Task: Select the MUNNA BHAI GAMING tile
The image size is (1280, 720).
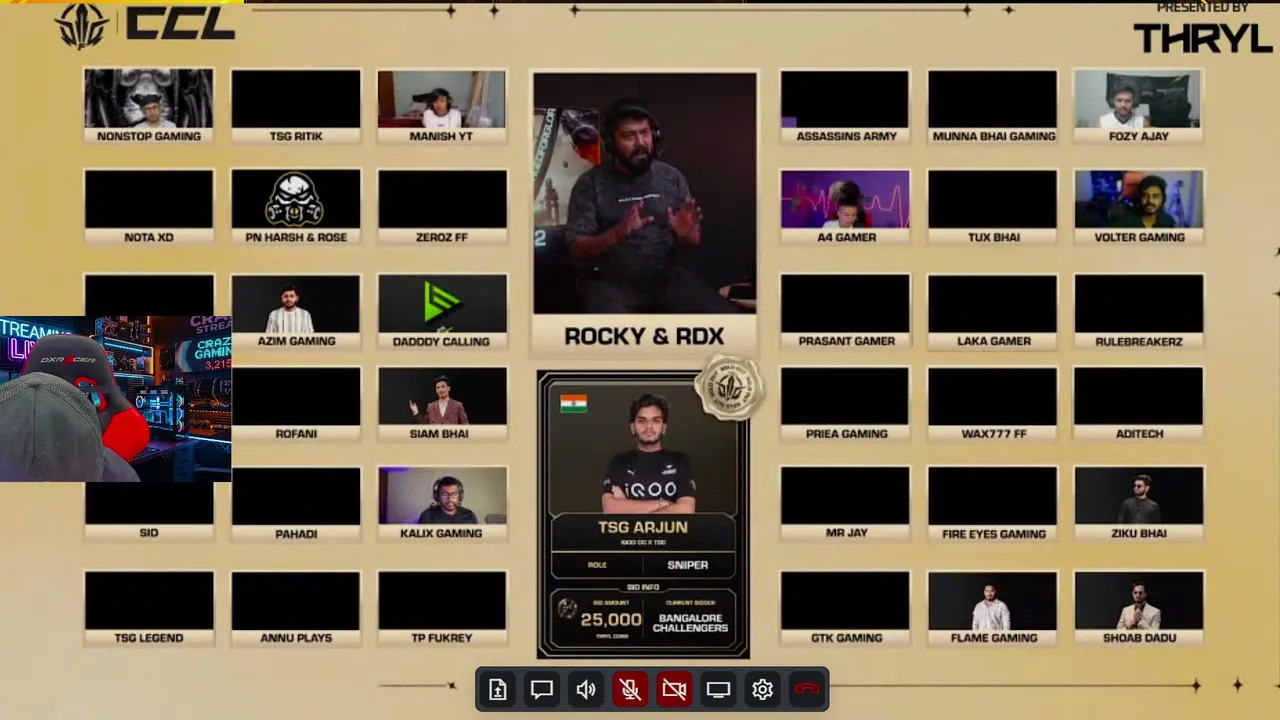Action: [993, 106]
